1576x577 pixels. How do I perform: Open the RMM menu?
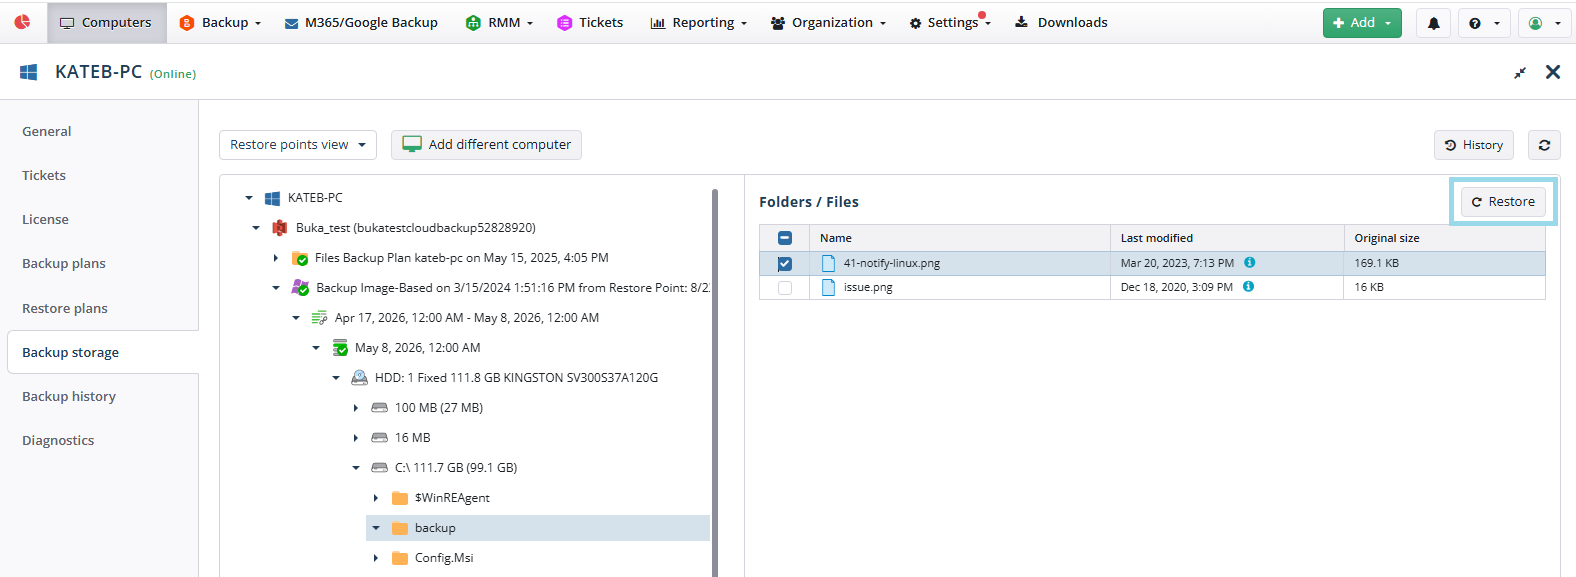click(500, 23)
